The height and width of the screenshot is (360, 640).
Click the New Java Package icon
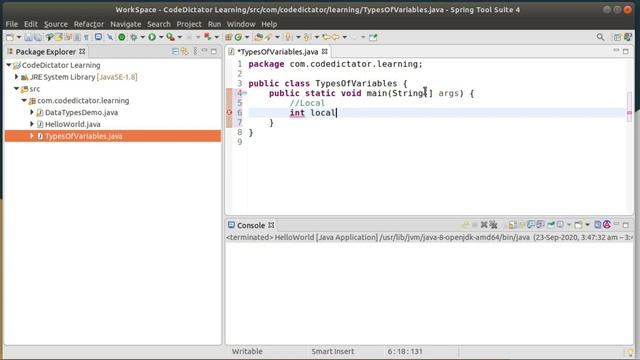tap(228, 37)
